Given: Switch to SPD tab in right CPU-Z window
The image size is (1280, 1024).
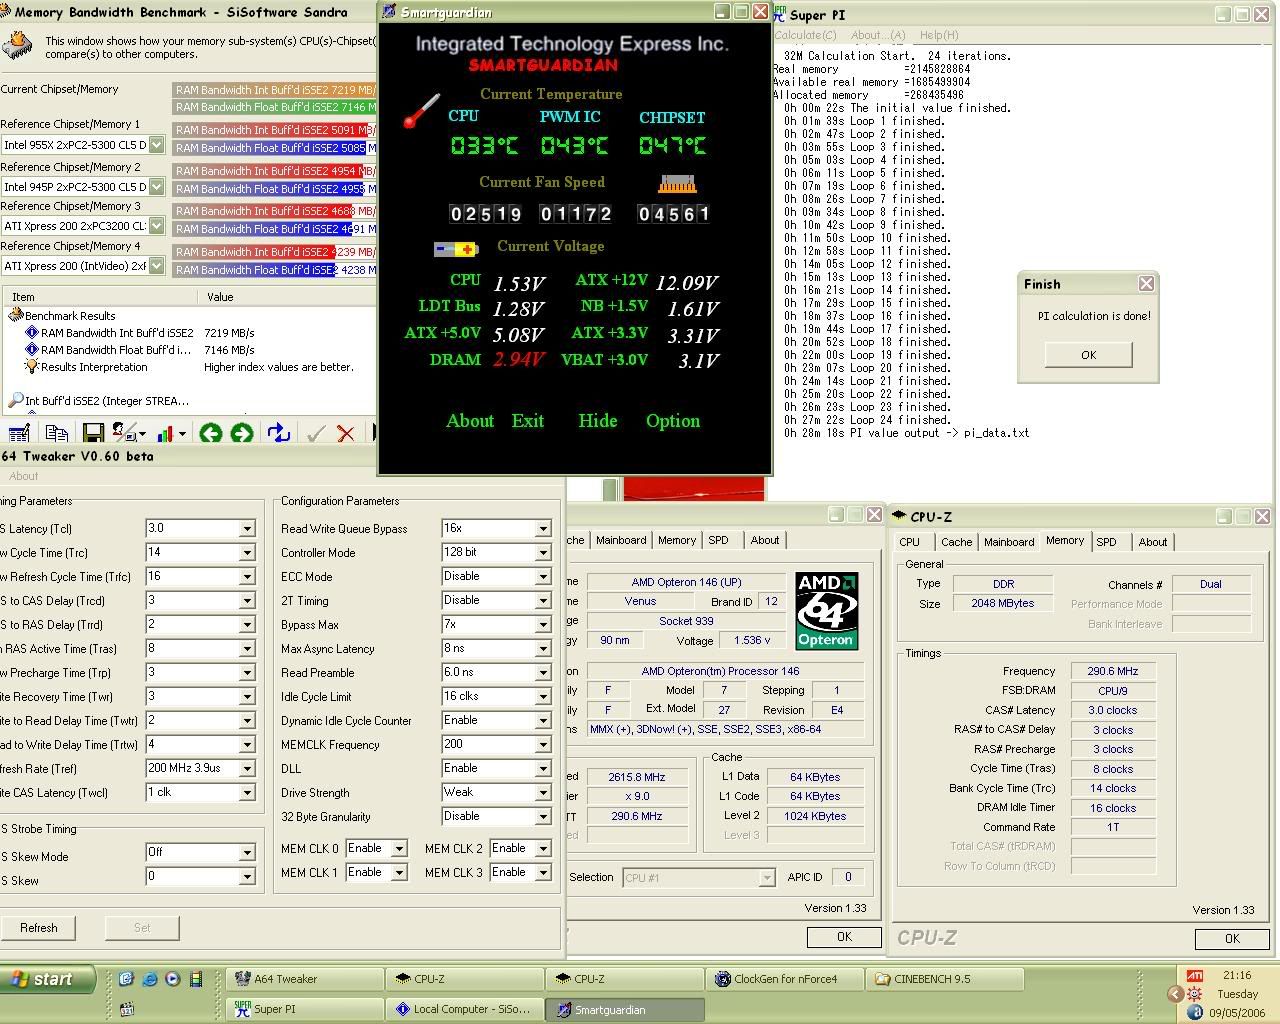Looking at the screenshot, I should coord(1106,542).
